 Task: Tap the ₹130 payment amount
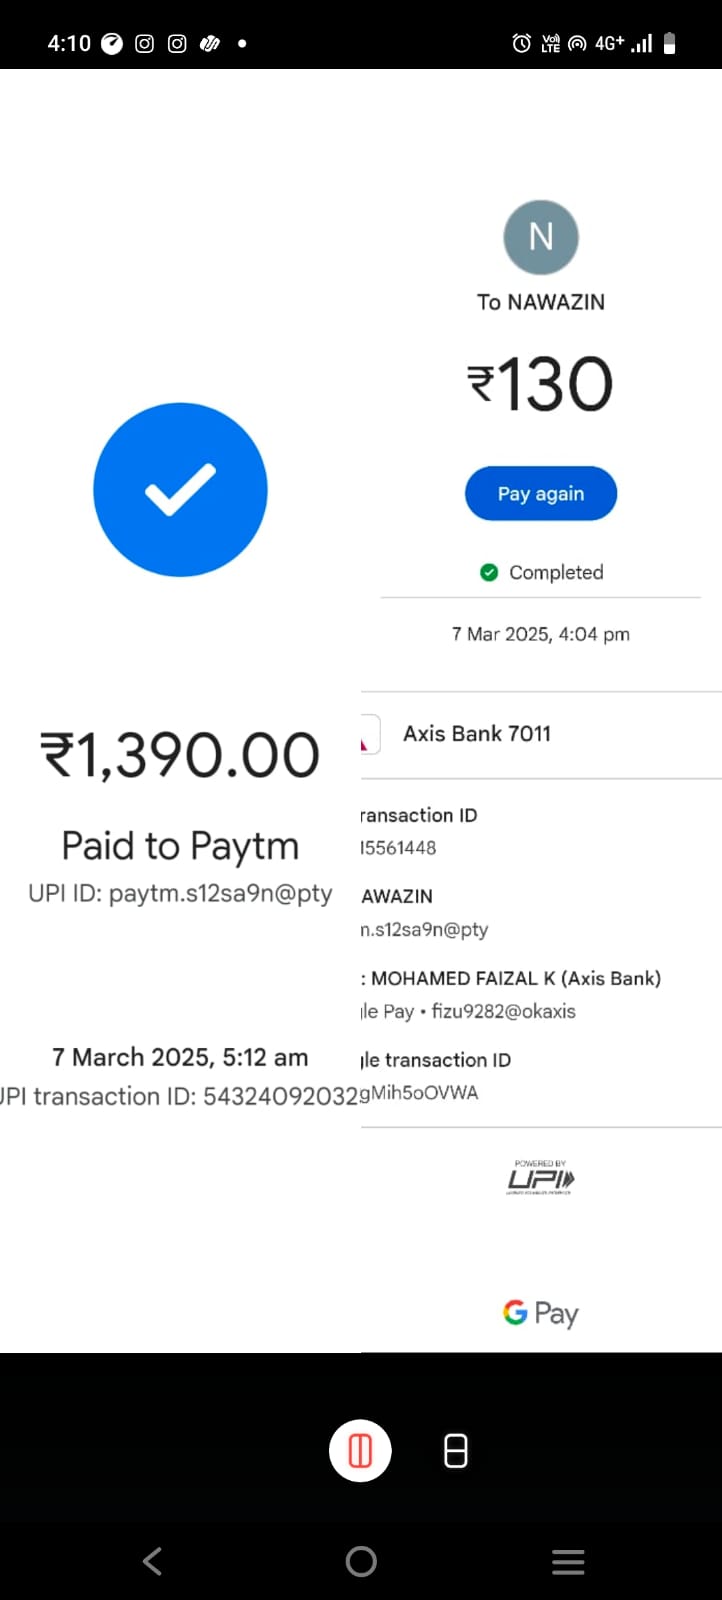click(x=541, y=385)
